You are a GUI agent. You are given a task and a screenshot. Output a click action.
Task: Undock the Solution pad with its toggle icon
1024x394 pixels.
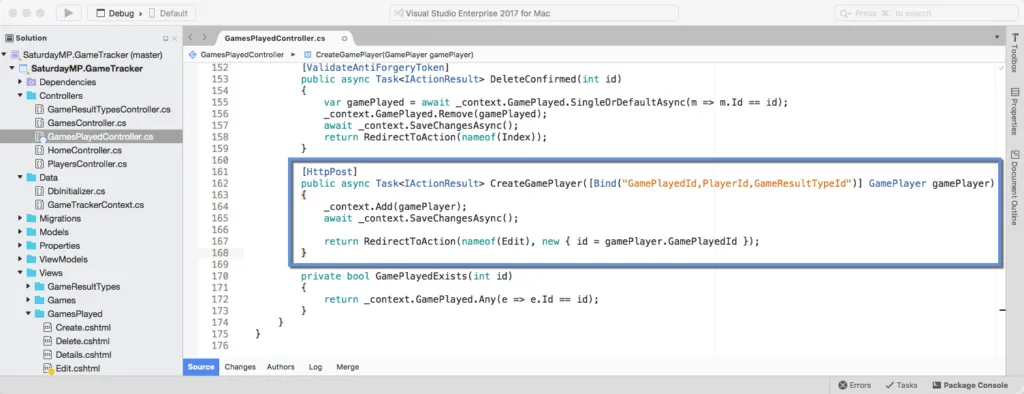[x=165, y=39]
